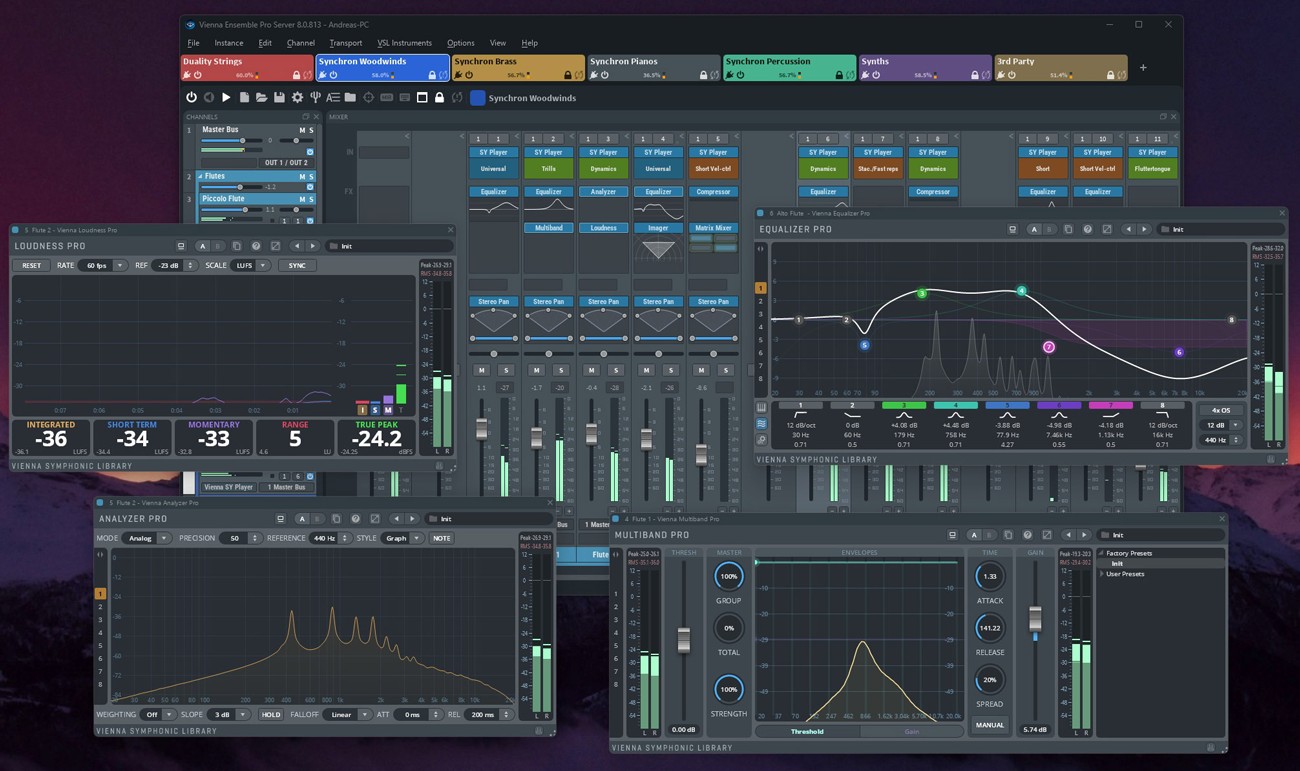This screenshot has height=771, width=1300.
Task: Click the ATTACK knob in Multiband Pro
Action: 990,577
